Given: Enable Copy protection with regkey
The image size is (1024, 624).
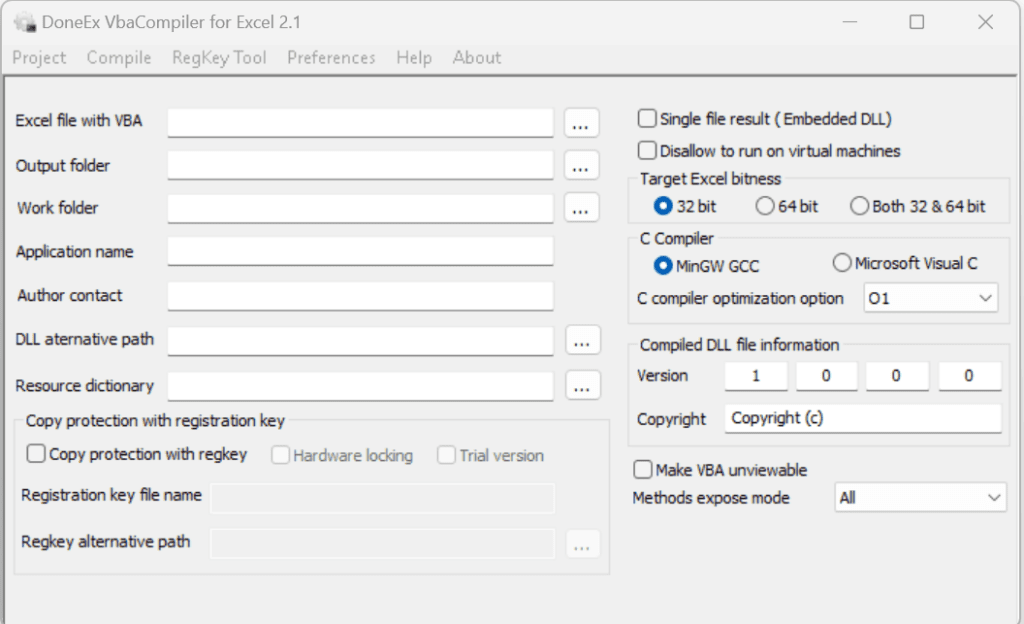Looking at the screenshot, I should [x=36, y=454].
